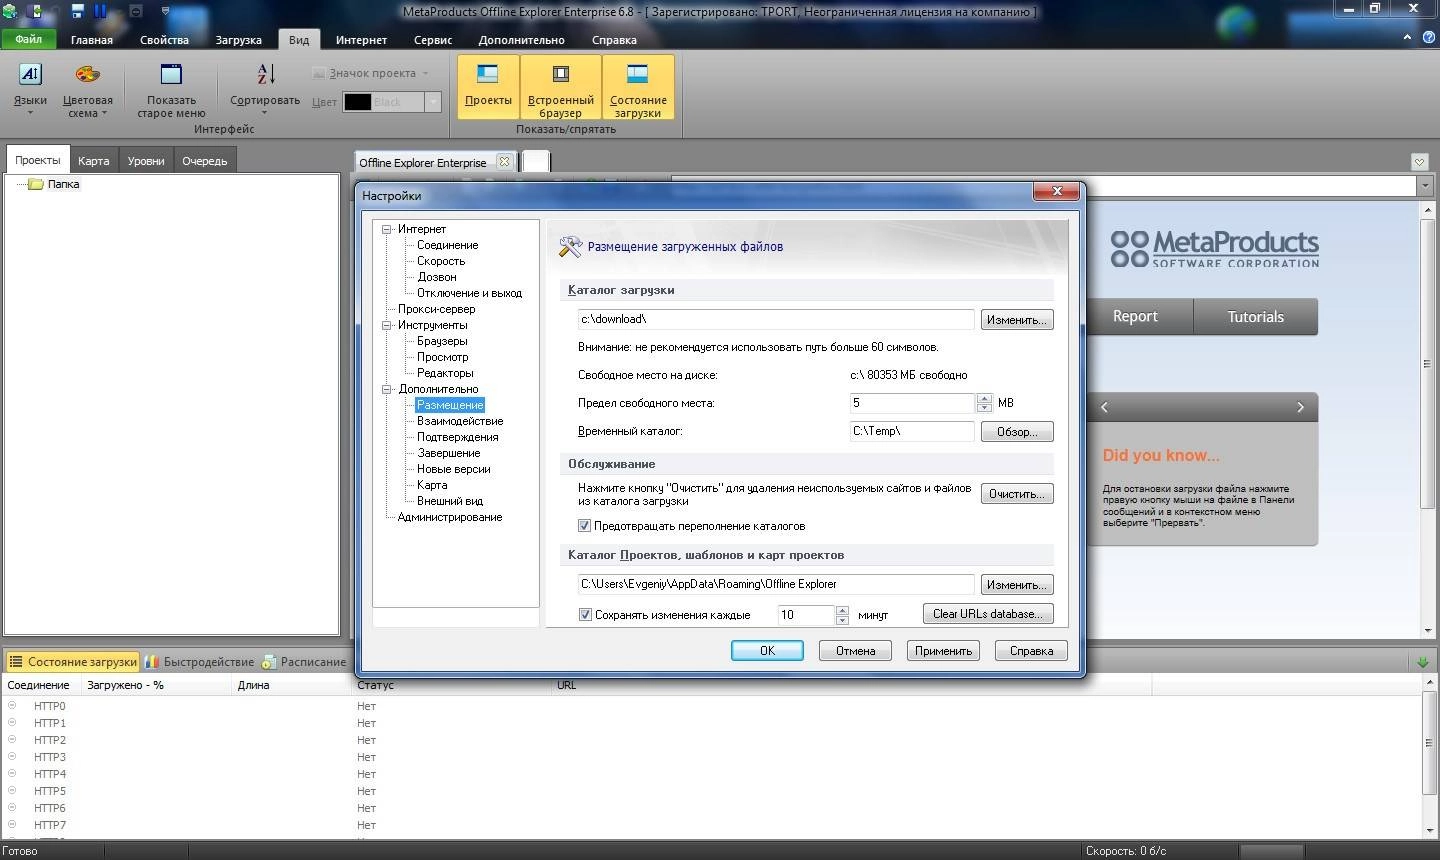The image size is (1440, 860).
Task: Open the Языки language options
Action: (30, 88)
